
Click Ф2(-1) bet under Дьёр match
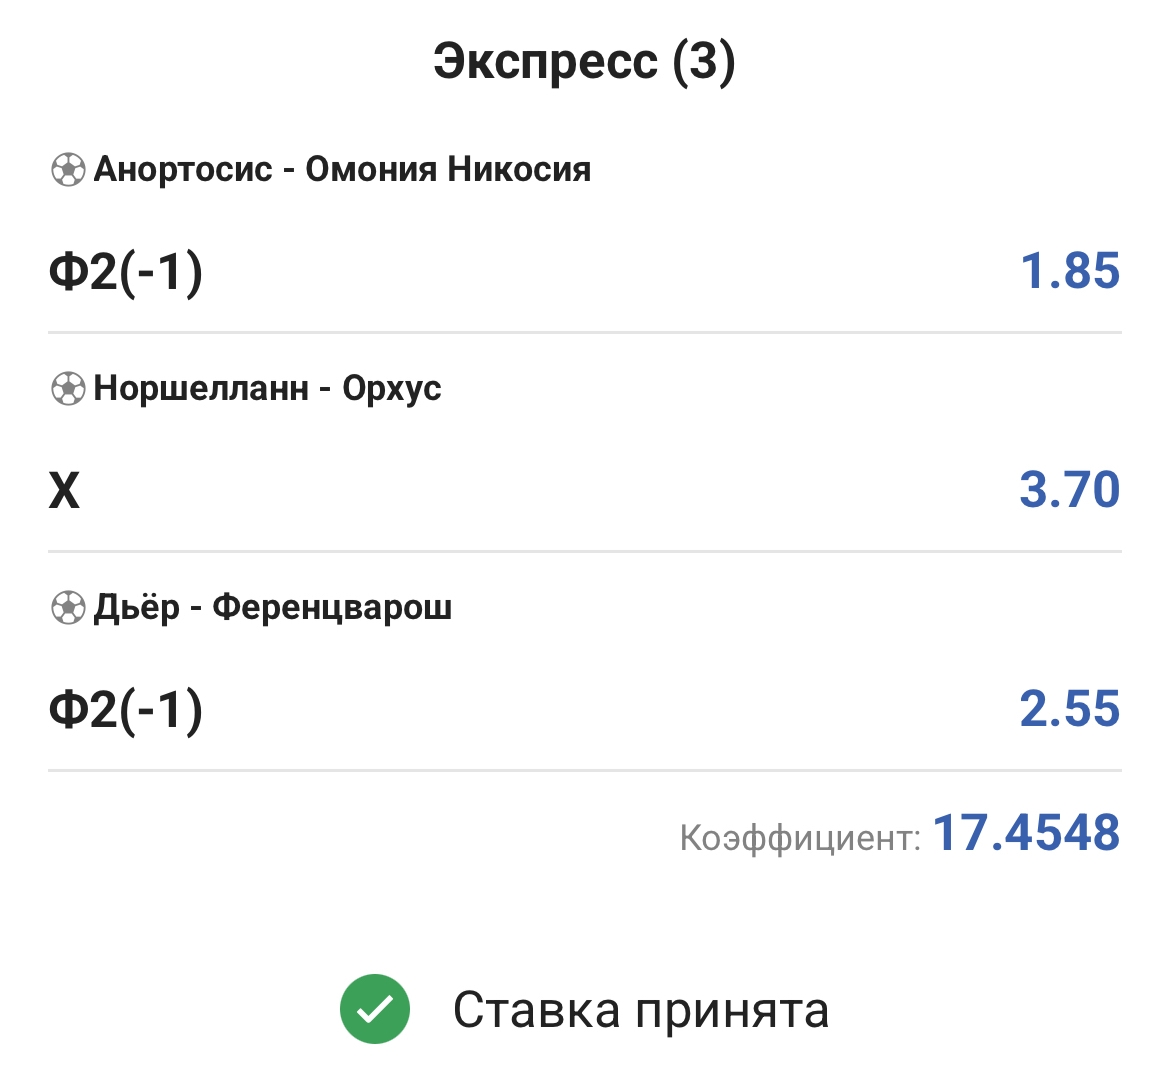click(x=126, y=709)
